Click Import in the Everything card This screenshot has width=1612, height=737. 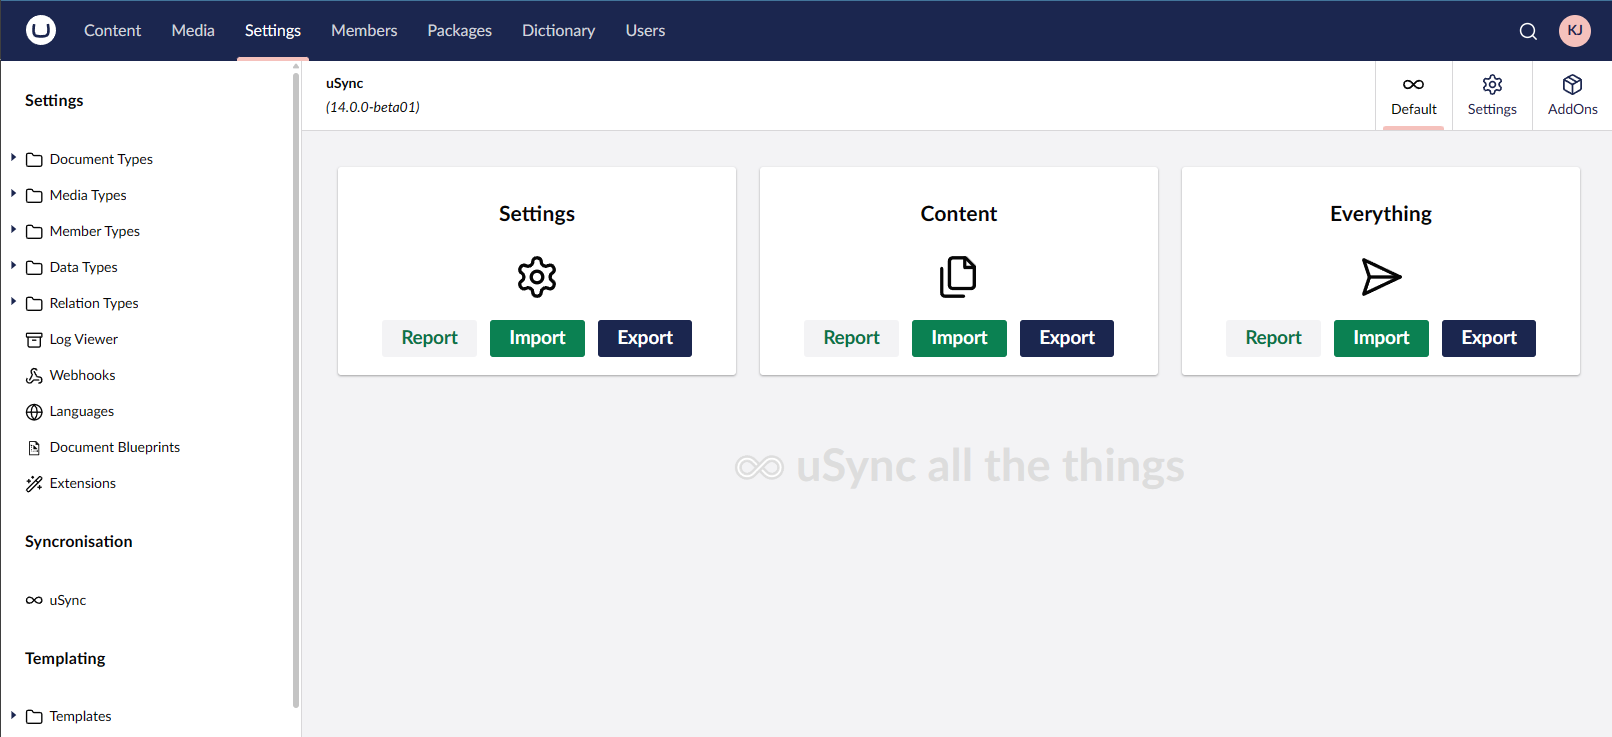pos(1381,338)
